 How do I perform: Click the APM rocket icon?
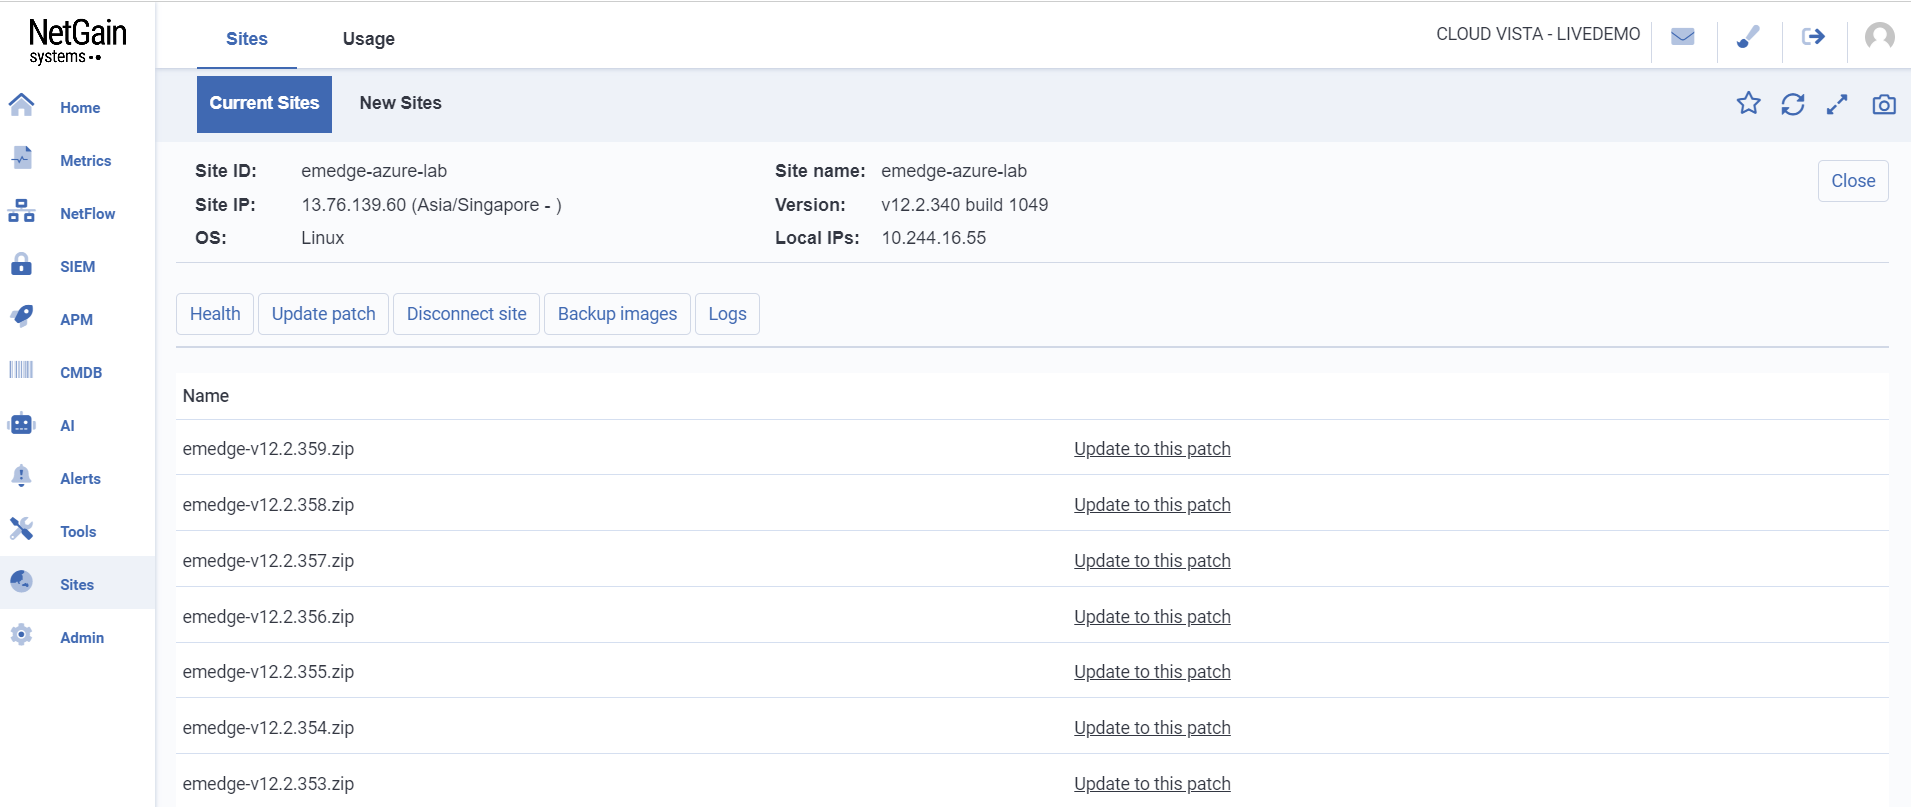tap(21, 317)
